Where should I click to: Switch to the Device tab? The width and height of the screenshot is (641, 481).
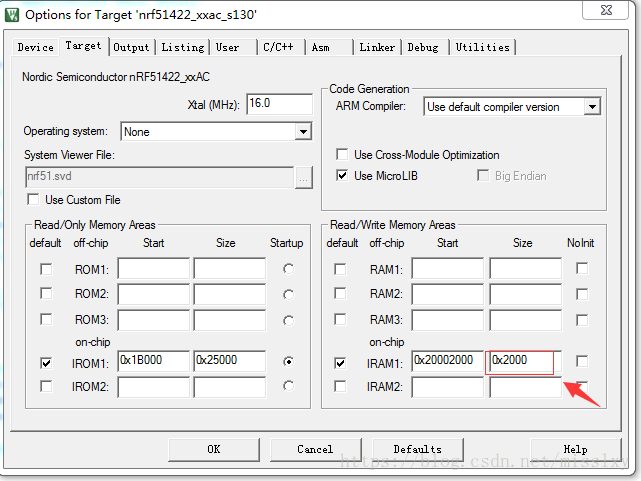36,47
